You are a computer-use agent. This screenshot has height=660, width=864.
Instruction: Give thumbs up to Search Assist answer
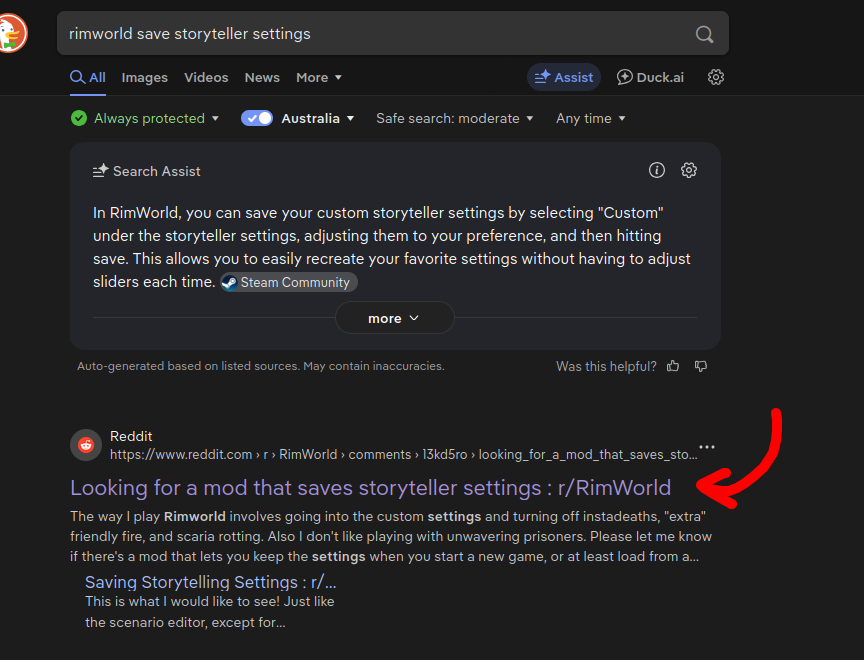tap(673, 366)
